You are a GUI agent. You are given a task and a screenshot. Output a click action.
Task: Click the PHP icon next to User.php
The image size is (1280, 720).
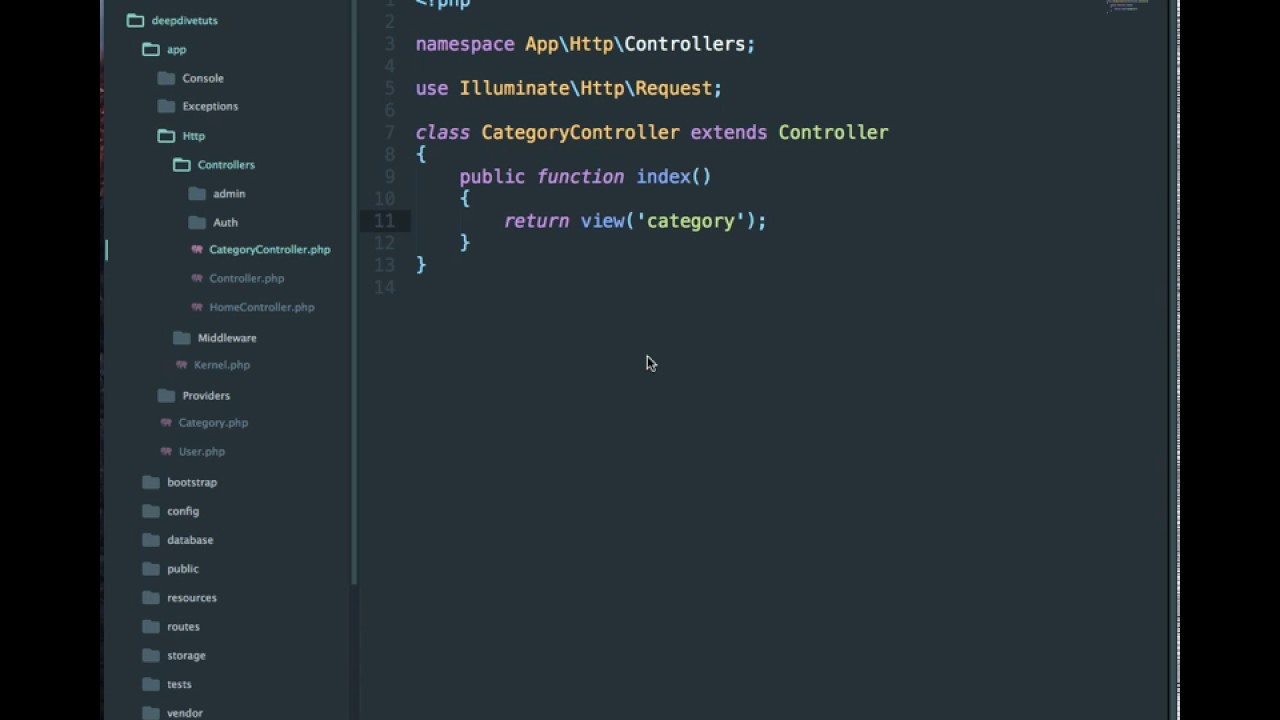tap(166, 452)
